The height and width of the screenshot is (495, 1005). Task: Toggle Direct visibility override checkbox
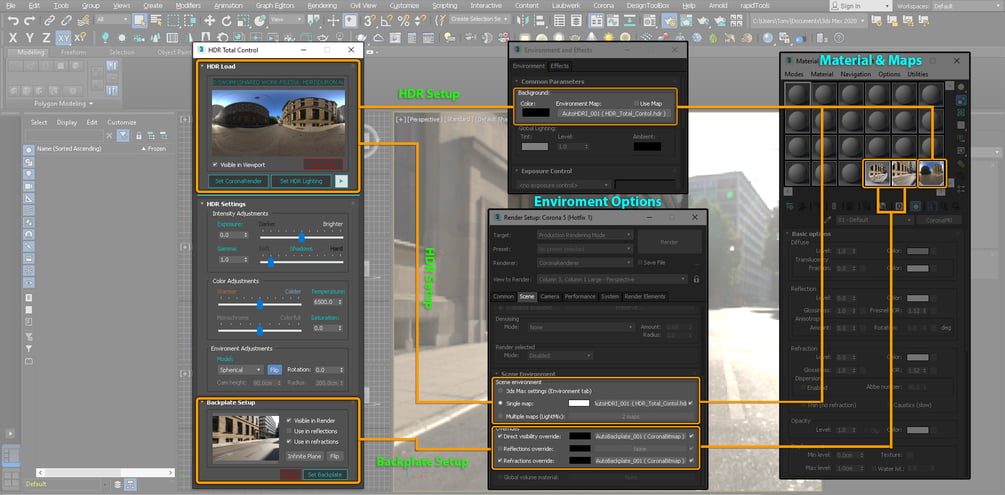pyautogui.click(x=500, y=436)
